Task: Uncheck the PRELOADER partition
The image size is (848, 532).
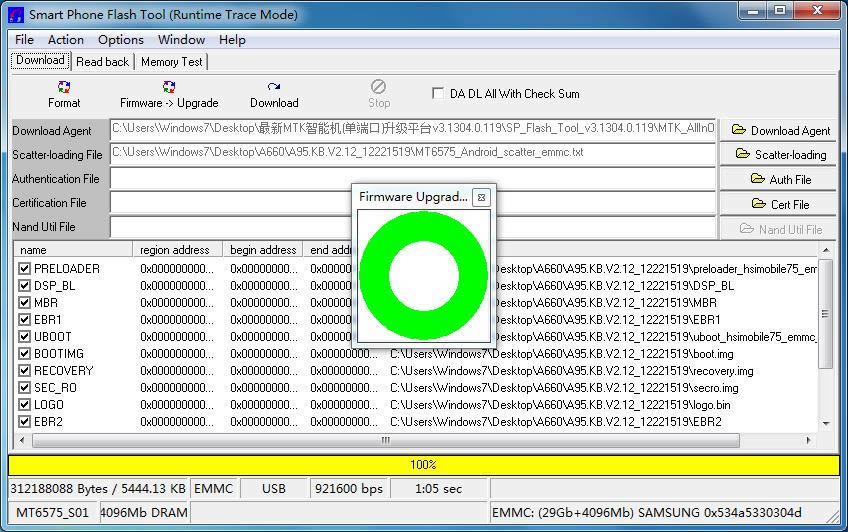Action: click(25, 269)
